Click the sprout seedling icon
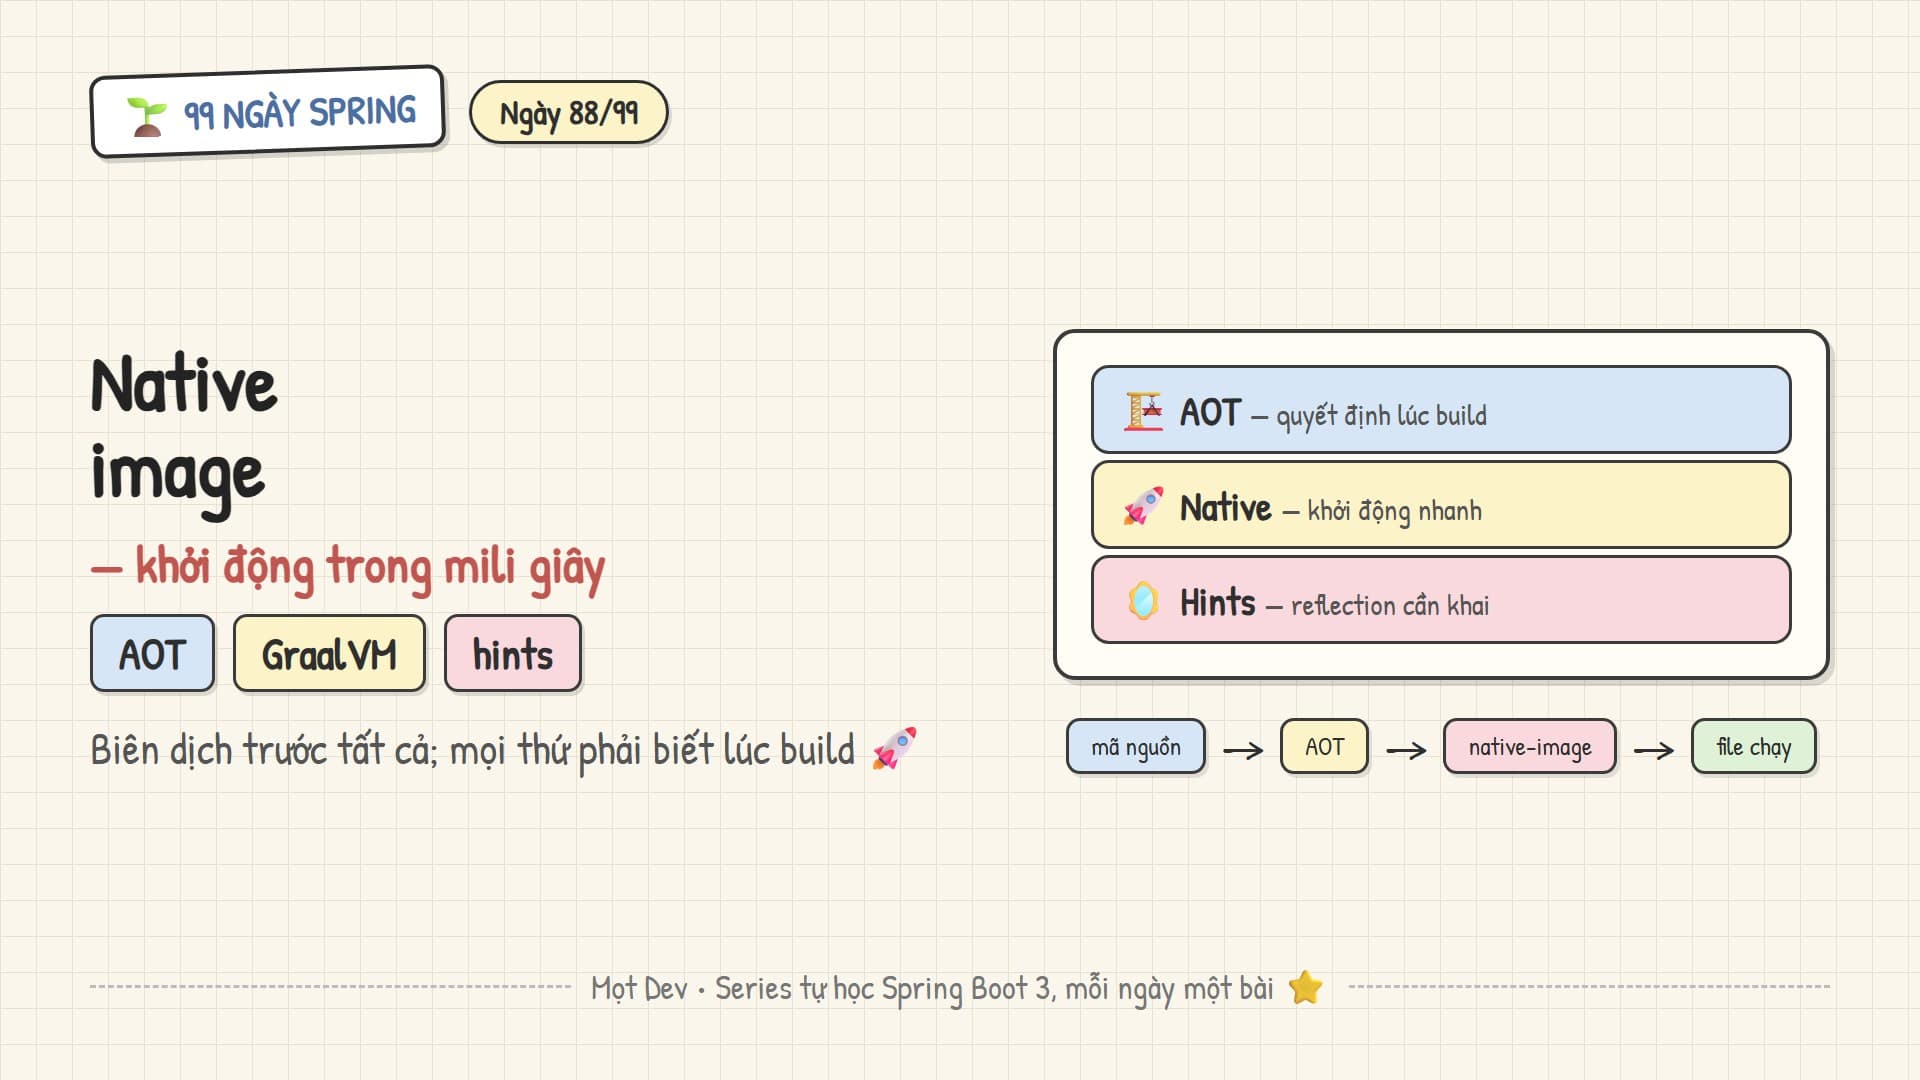This screenshot has width=1920, height=1080. click(x=147, y=117)
